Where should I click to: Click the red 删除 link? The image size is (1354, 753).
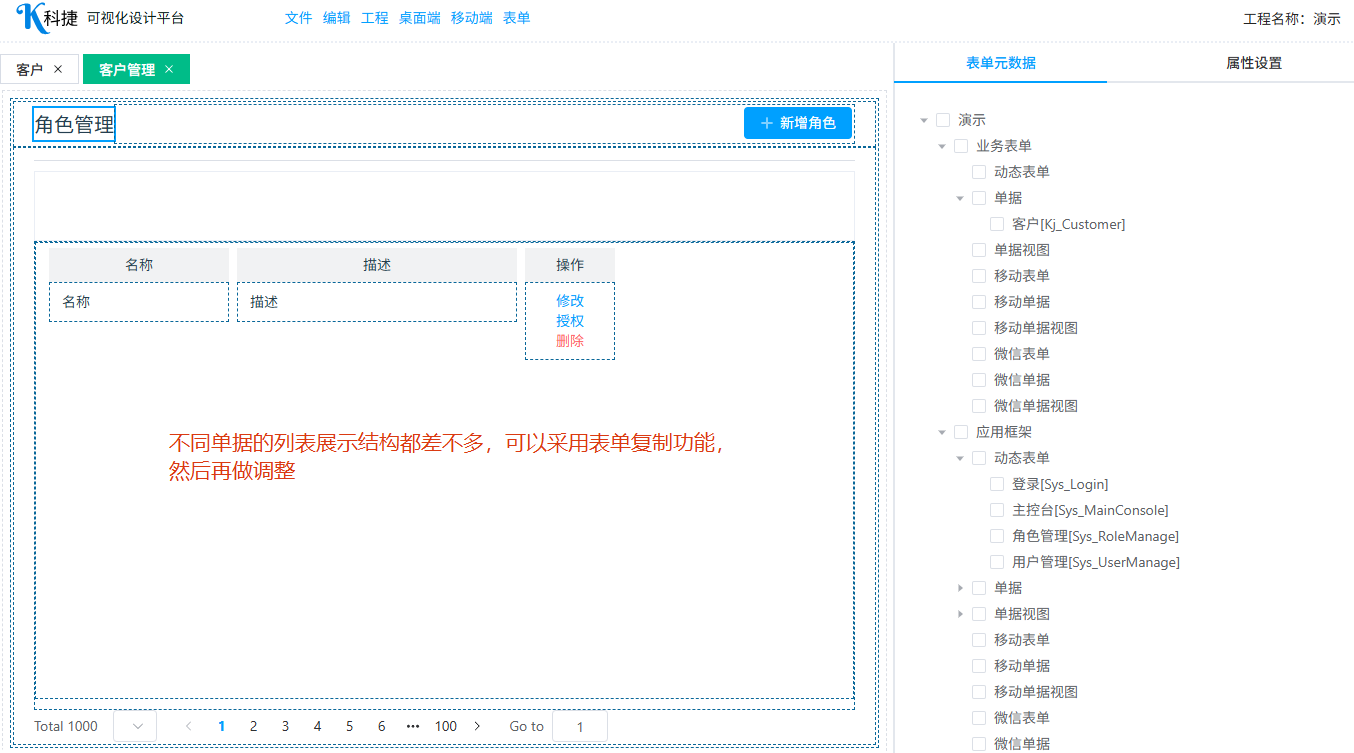[570, 341]
